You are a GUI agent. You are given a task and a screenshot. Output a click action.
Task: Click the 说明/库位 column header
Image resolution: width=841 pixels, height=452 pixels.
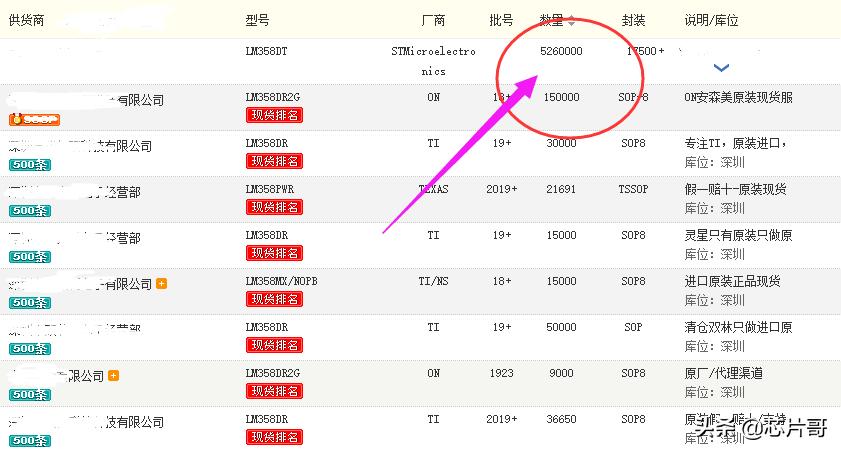point(711,21)
